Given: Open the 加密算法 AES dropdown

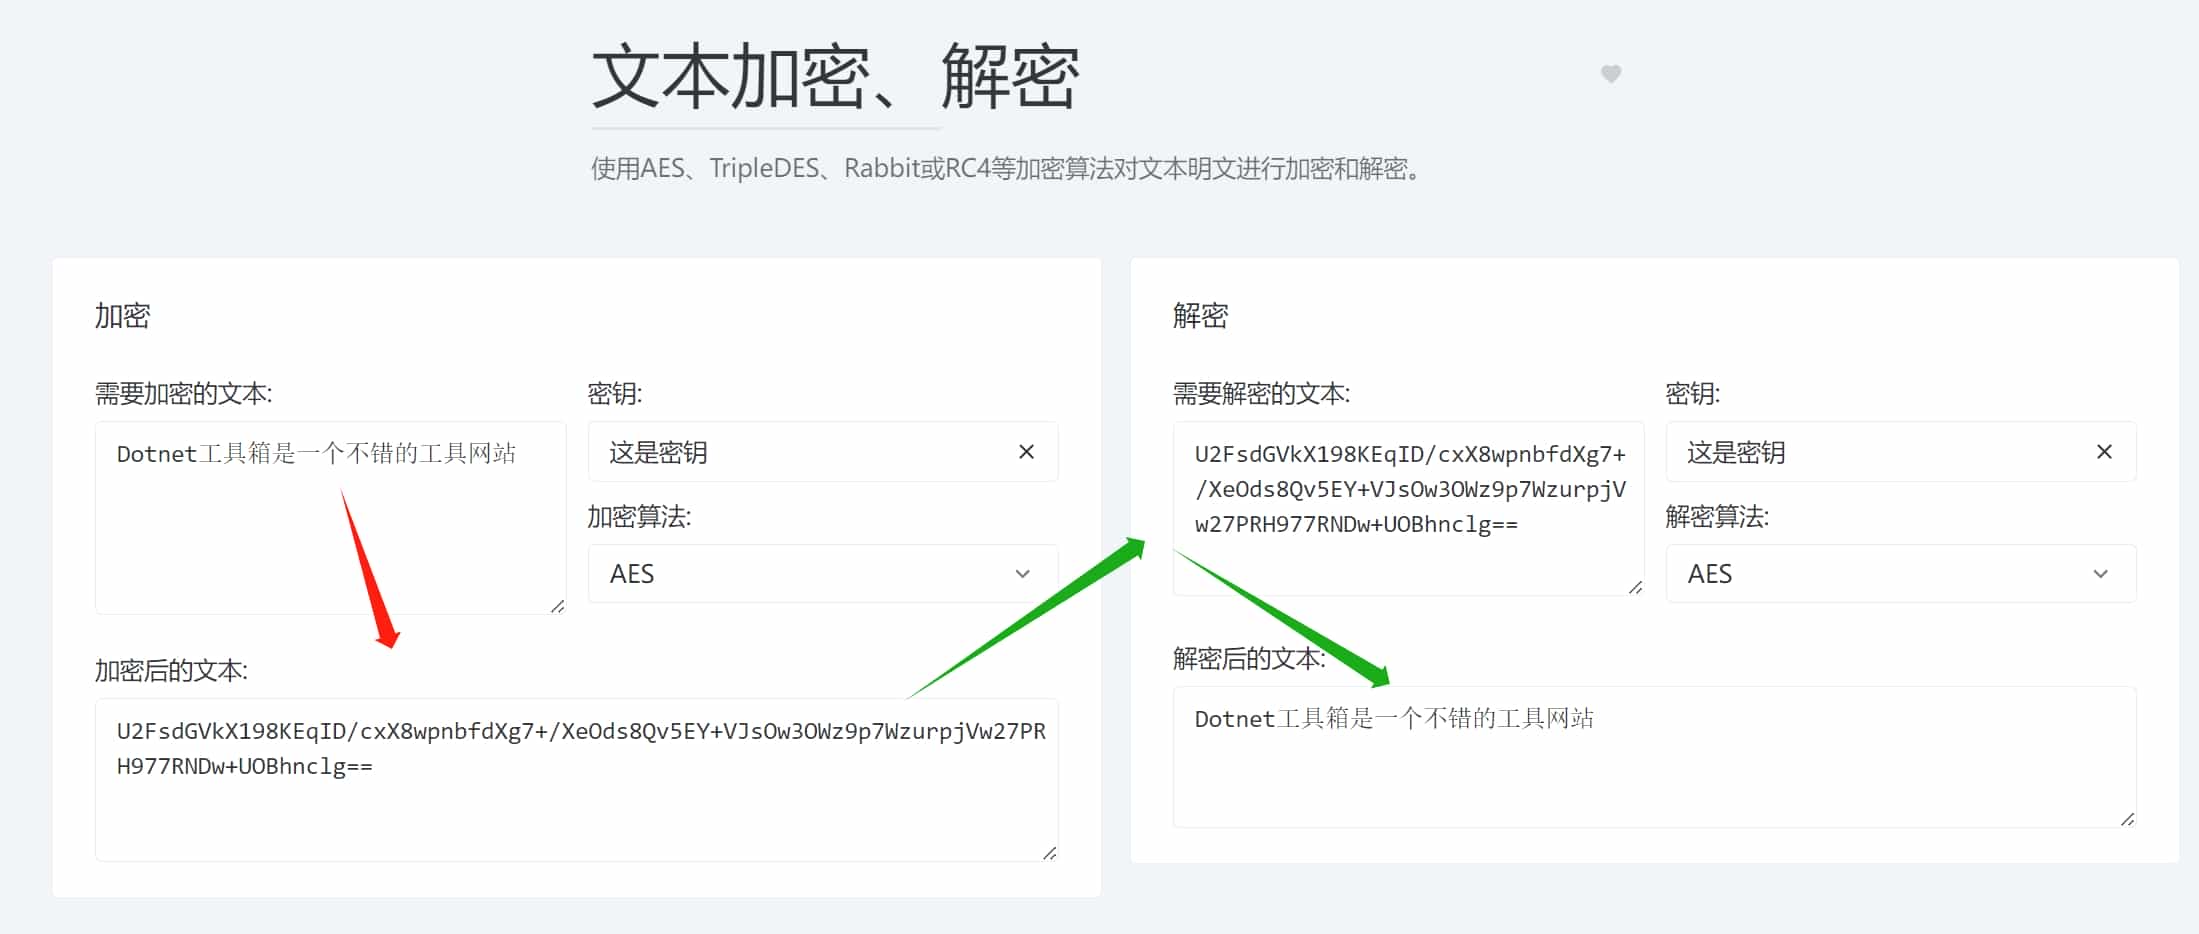Looking at the screenshot, I should point(820,574).
